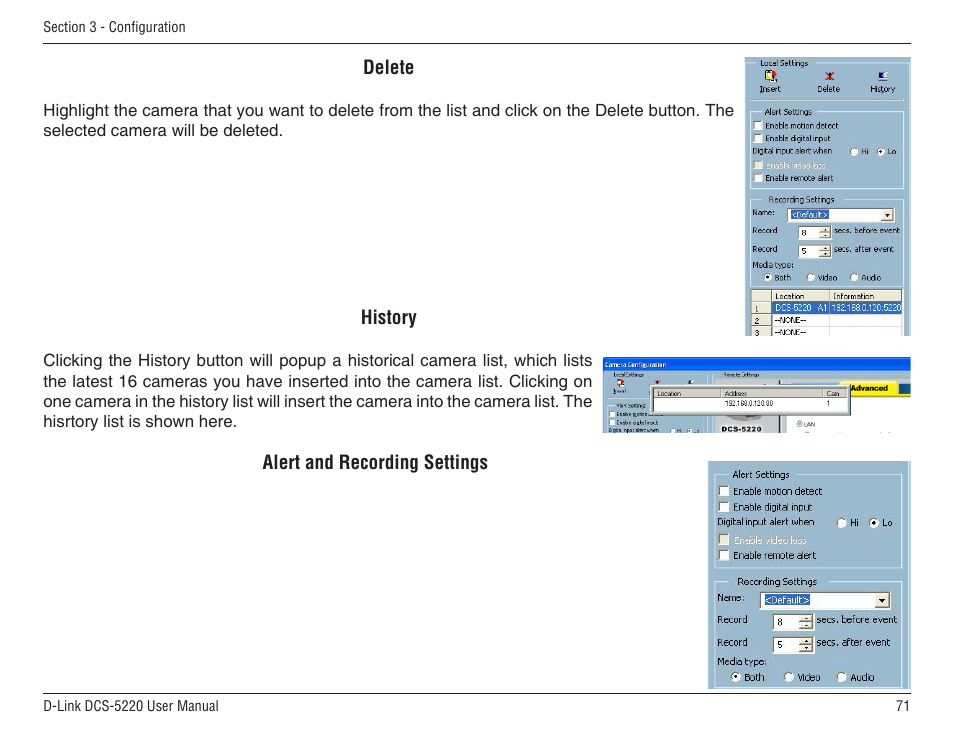Check Enable remote alert in the Local Settings panel
Viewport: 954px width, 738px height.
758,178
